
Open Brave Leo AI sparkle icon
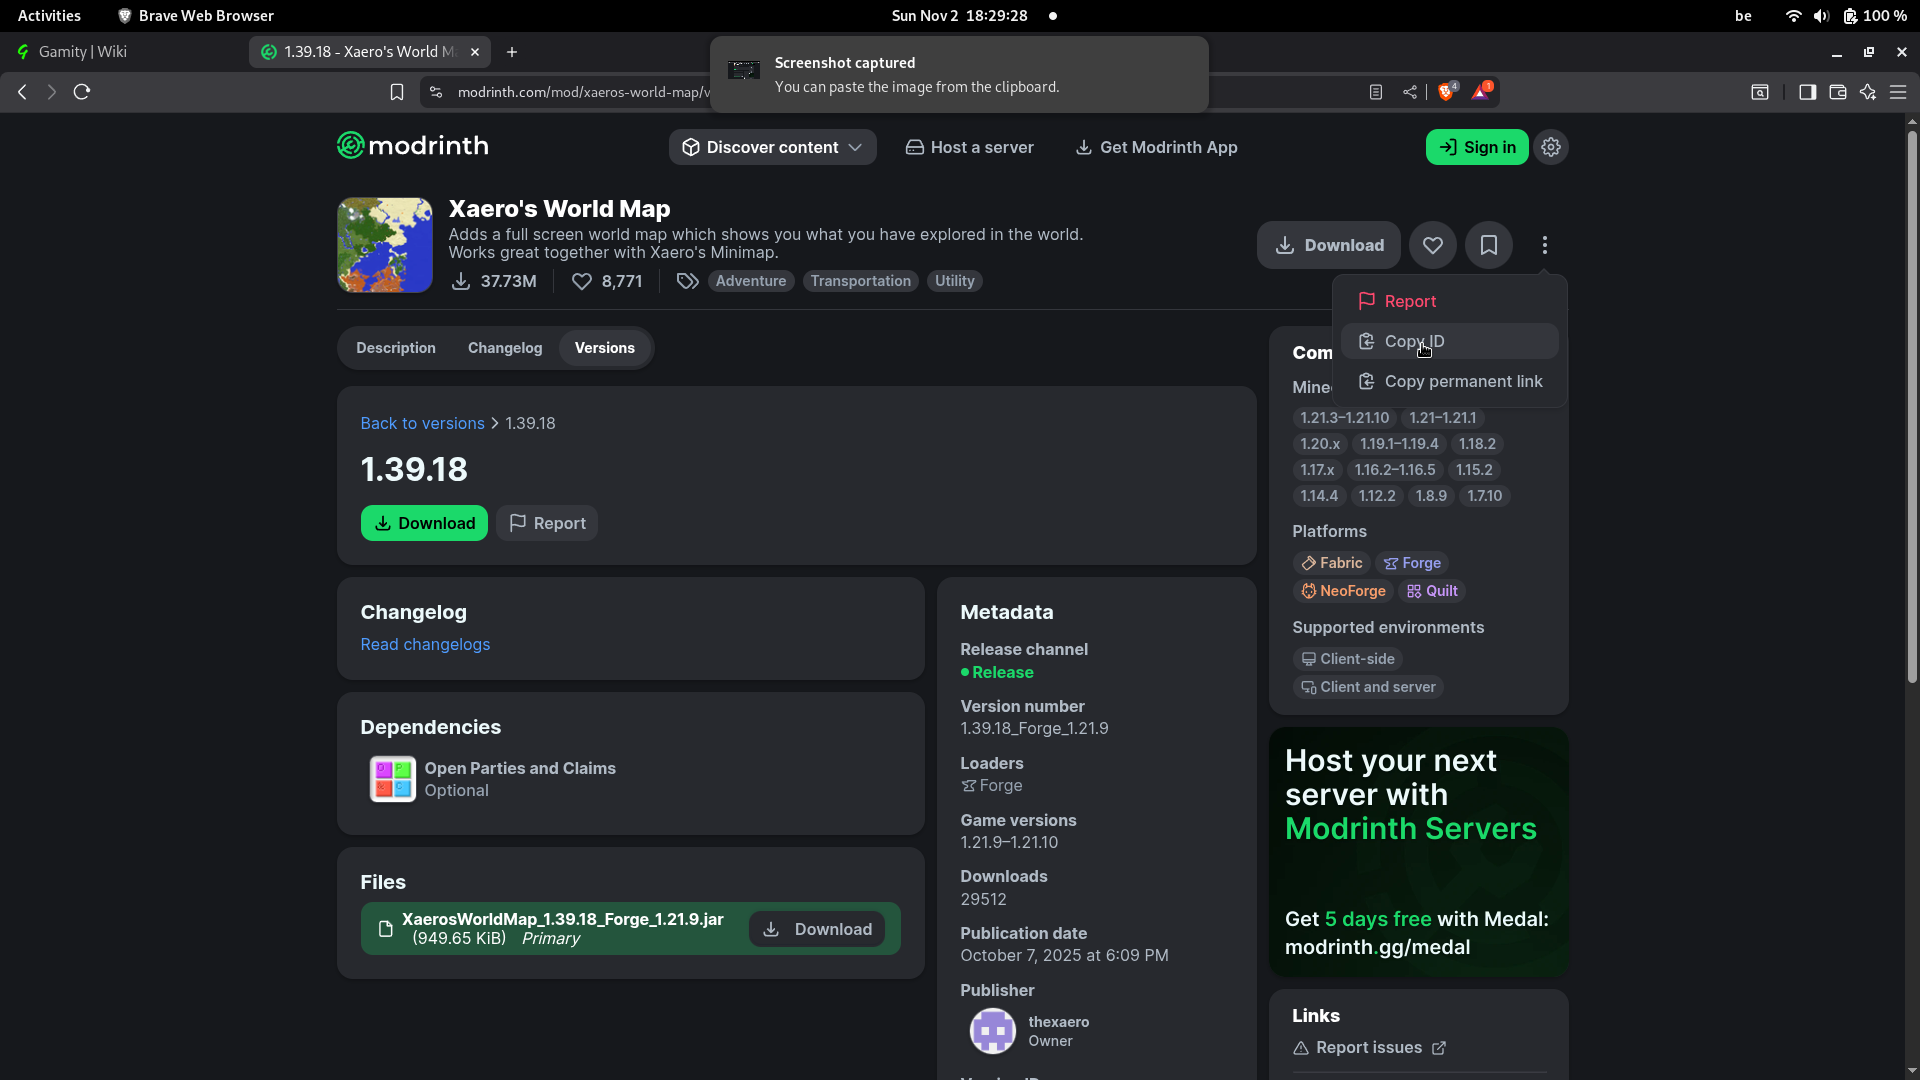[1867, 92]
